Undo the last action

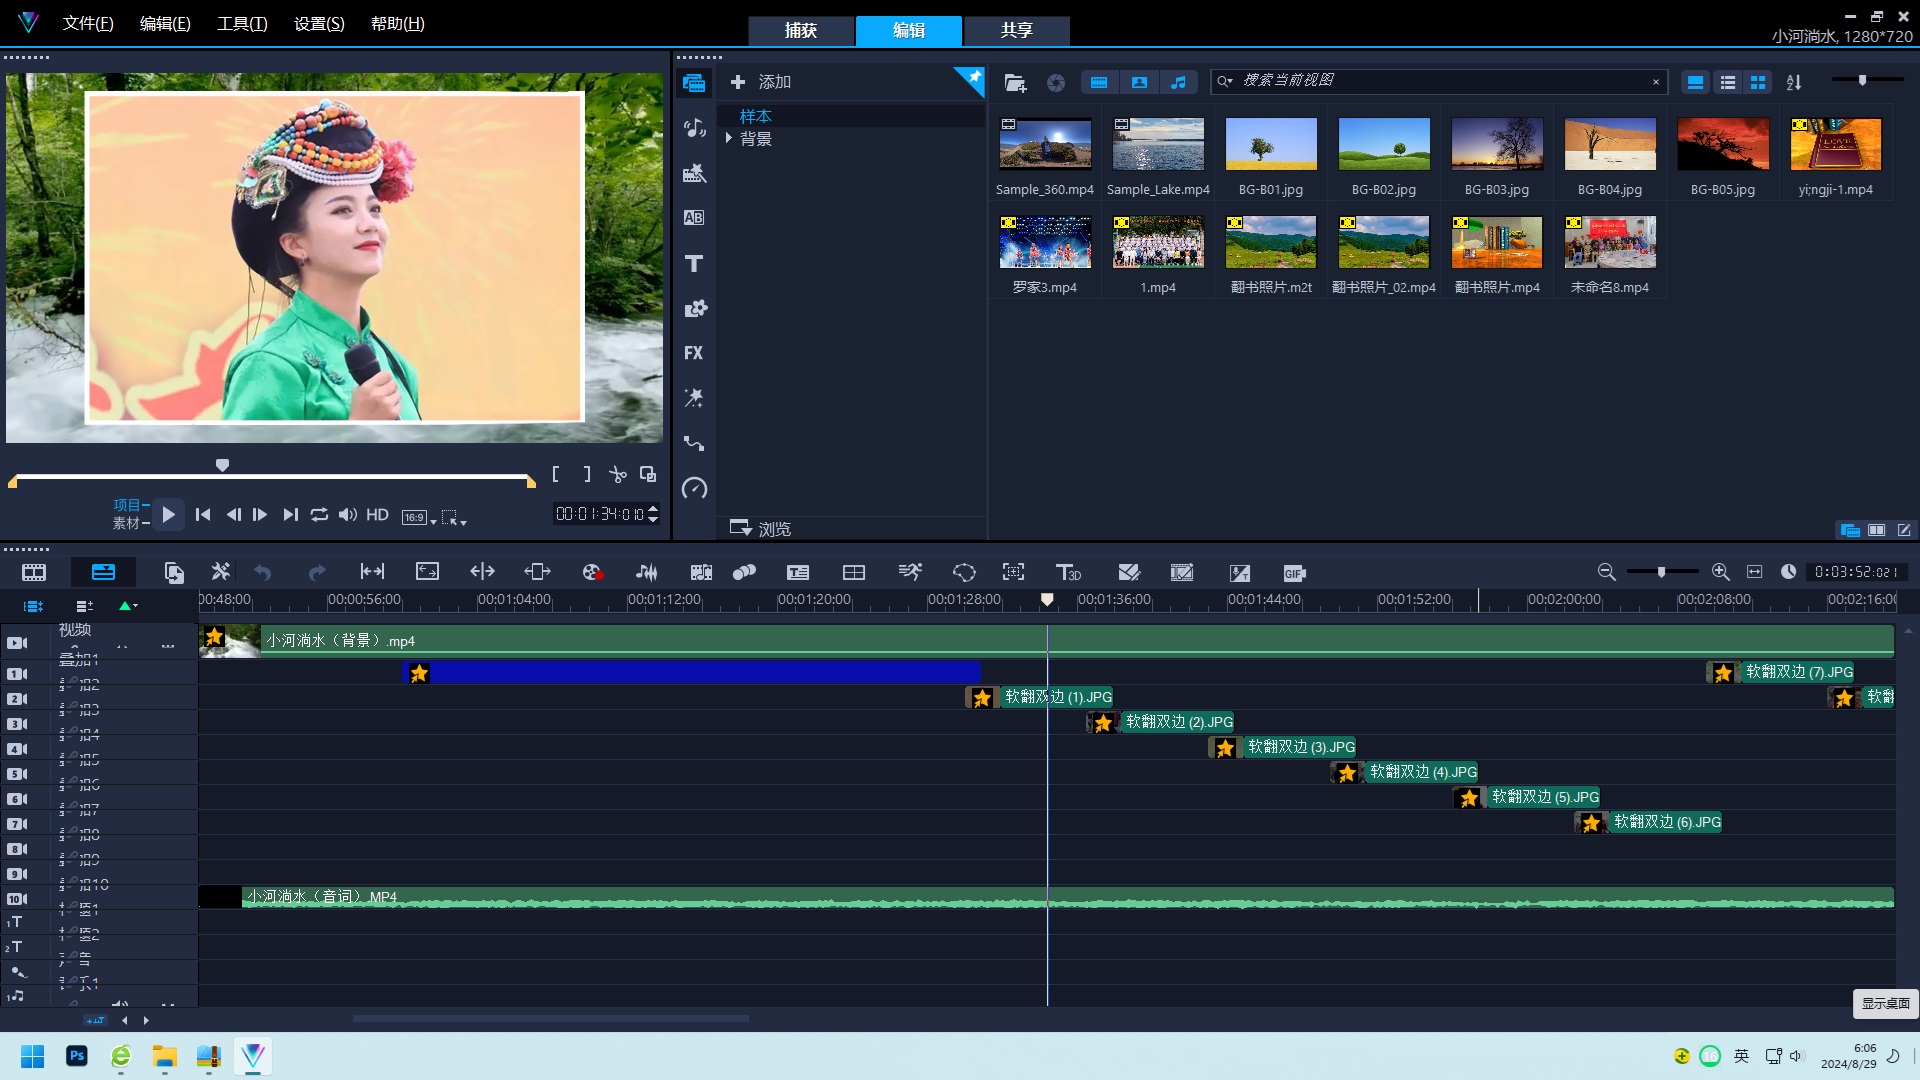click(x=263, y=572)
